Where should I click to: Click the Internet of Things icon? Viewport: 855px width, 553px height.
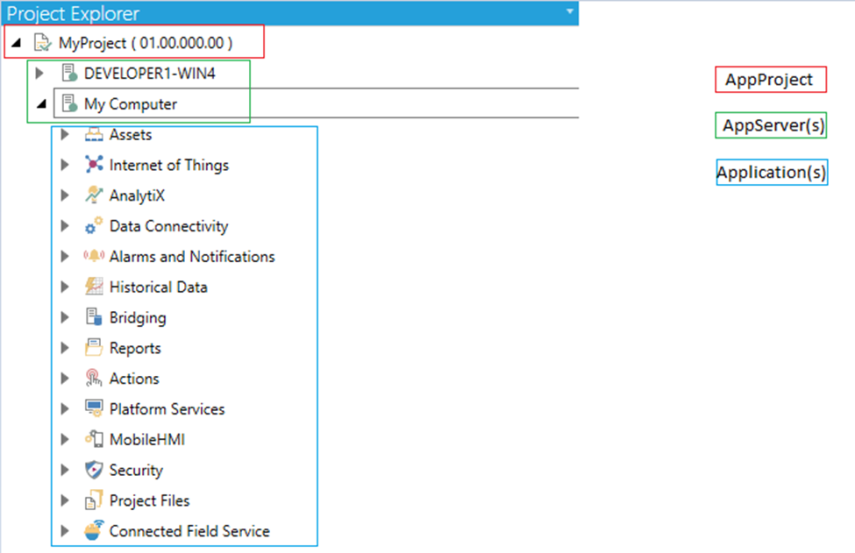pyautogui.click(x=93, y=165)
